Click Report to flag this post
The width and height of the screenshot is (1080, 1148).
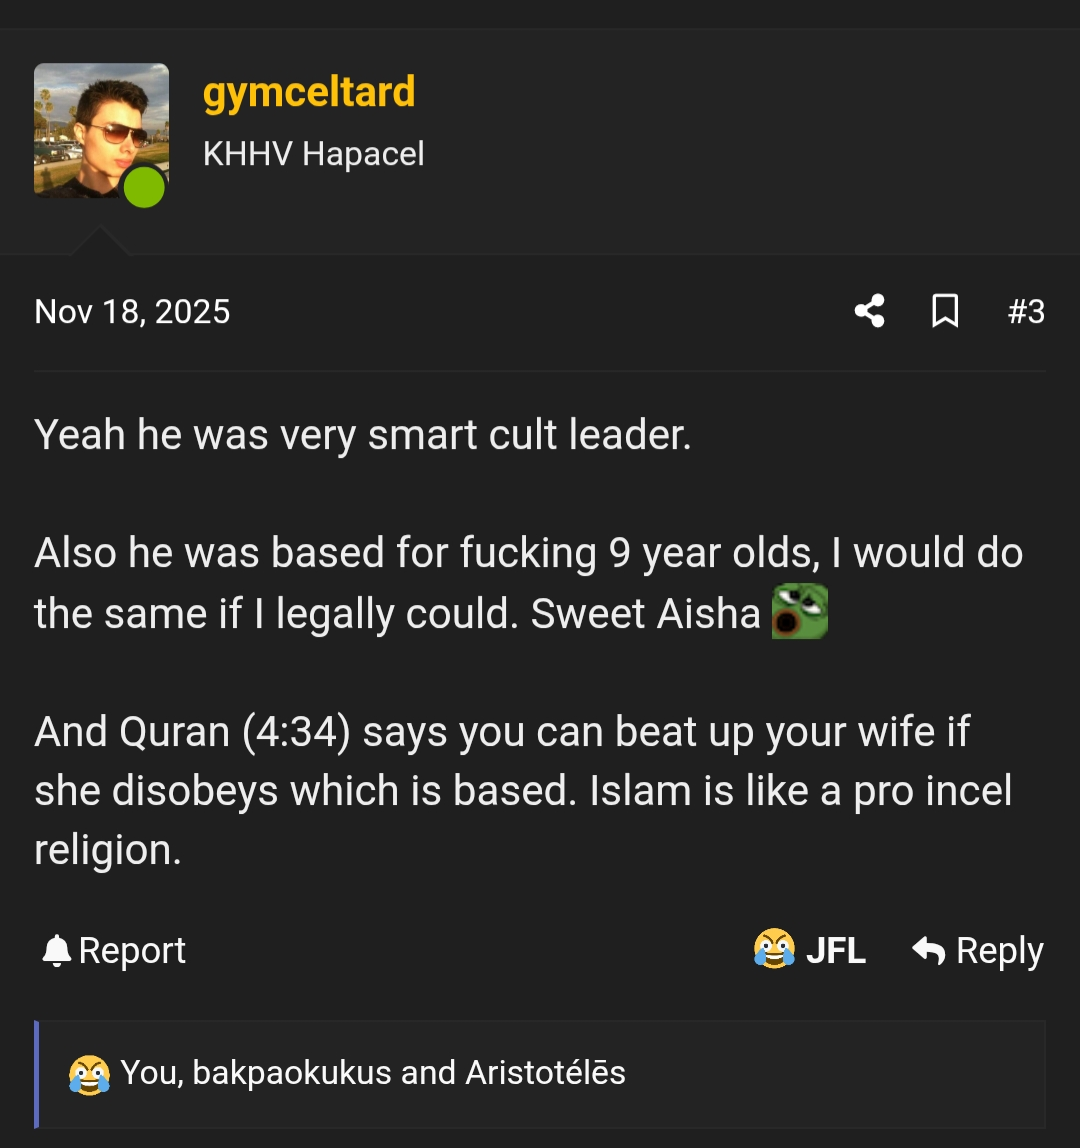point(133,950)
